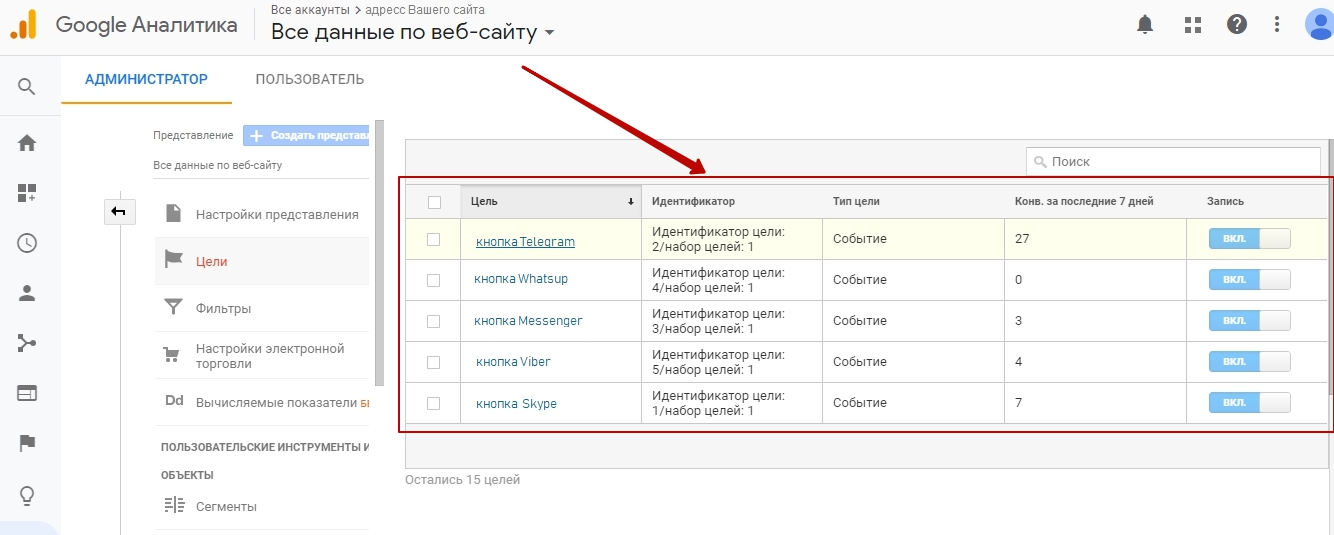Open the кнопка Messenger goal link
Screen dimensions: 1334x535
click(528, 321)
